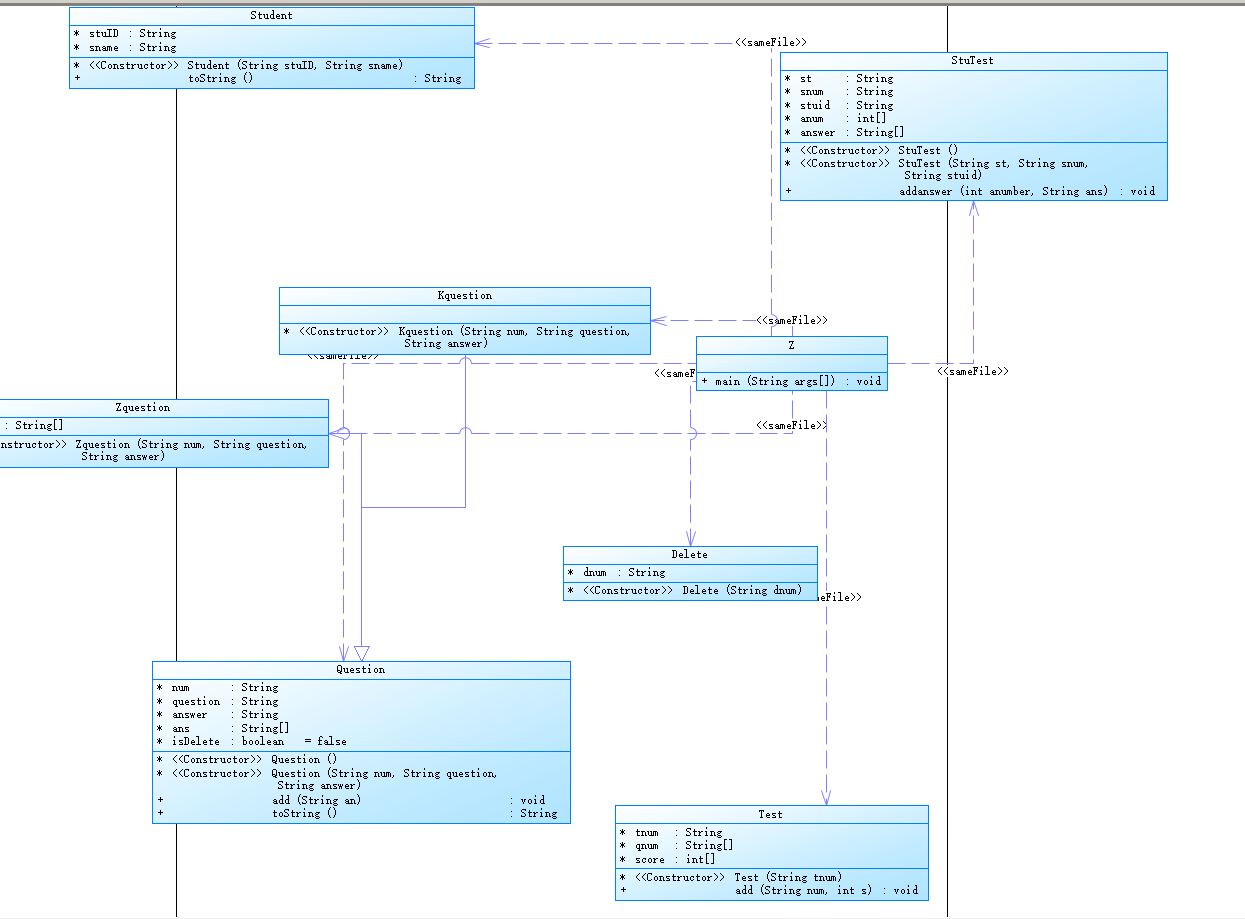
Task: Click the Question toString () operation
Action: tap(357, 814)
